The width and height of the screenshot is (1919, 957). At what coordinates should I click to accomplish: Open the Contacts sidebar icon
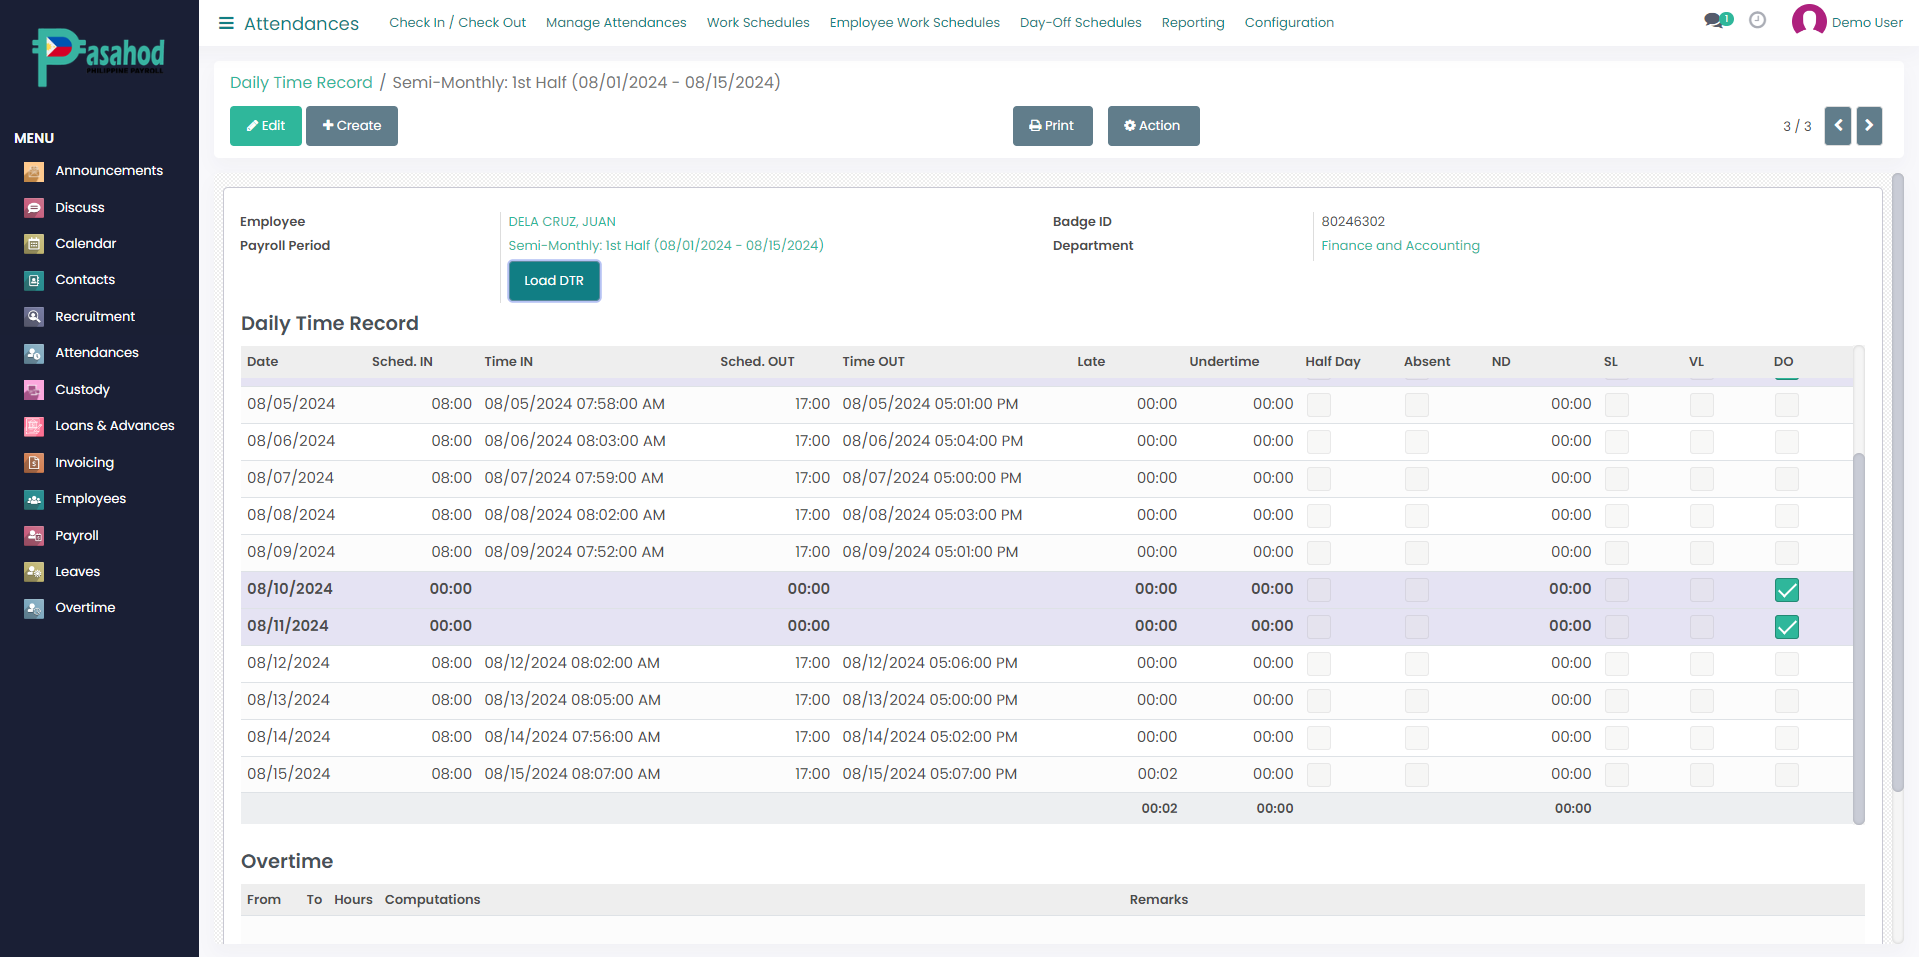click(34, 281)
